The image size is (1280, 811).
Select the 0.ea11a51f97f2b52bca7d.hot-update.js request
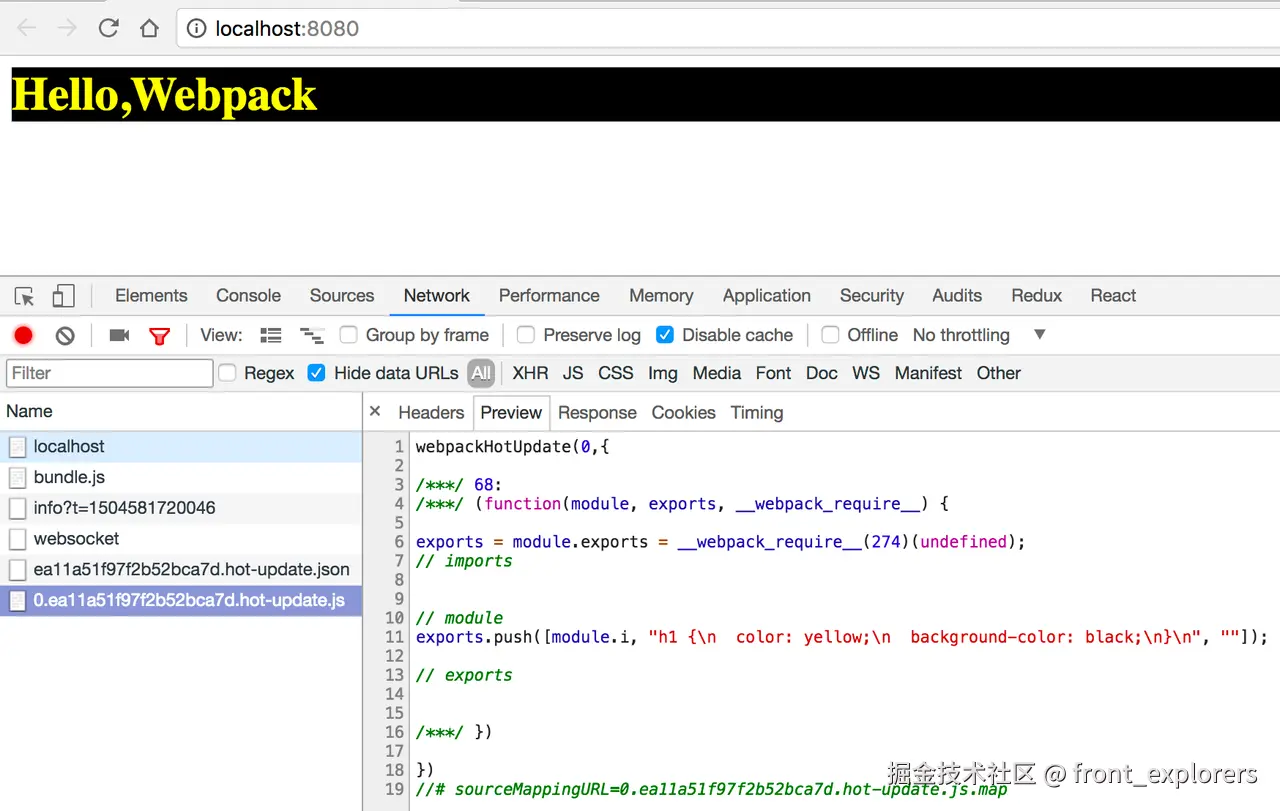coord(181,600)
